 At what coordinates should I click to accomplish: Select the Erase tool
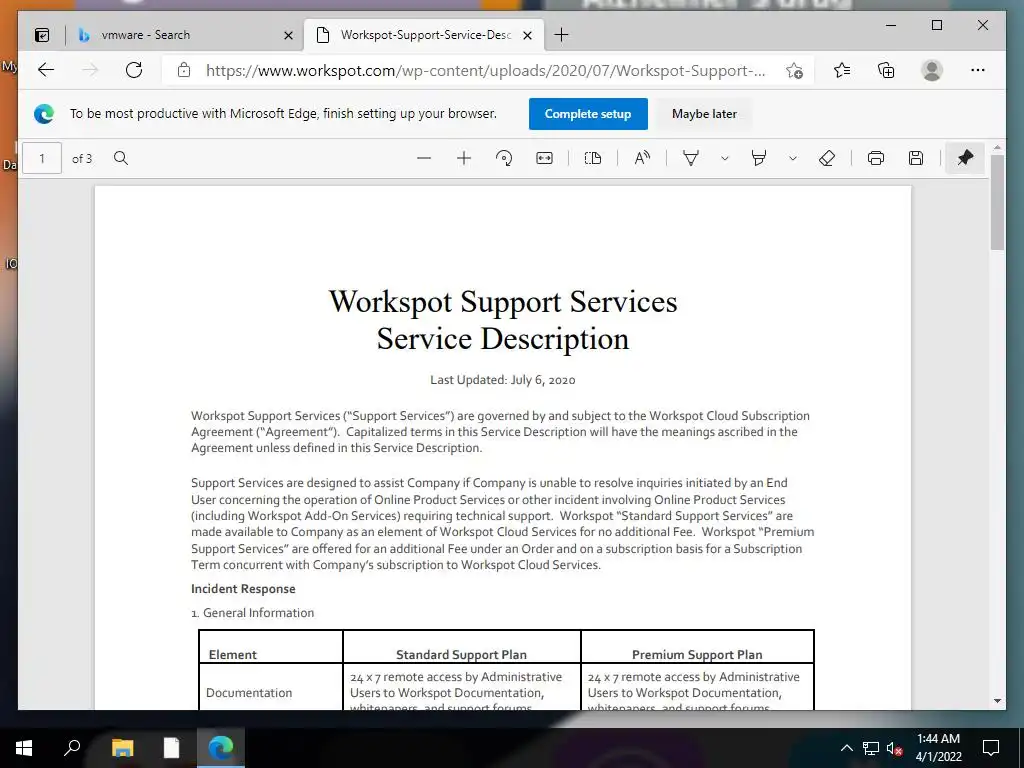tap(827, 158)
